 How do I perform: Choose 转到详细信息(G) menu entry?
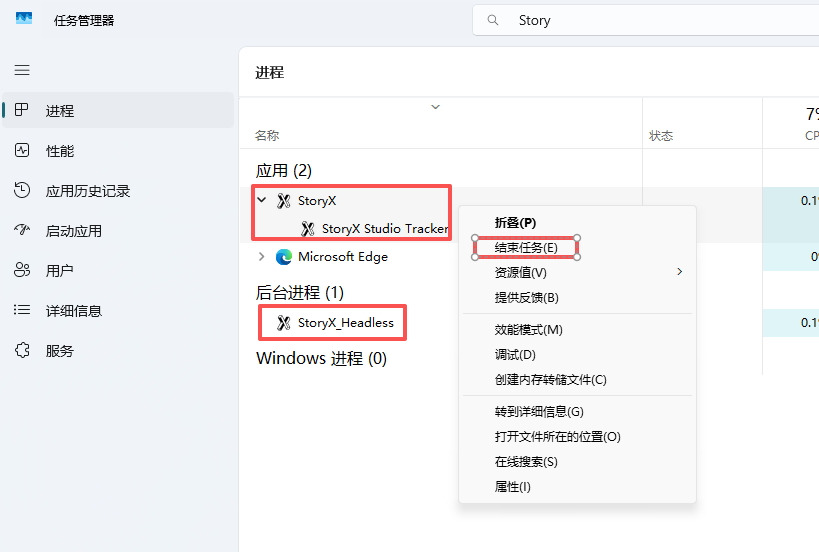click(x=577, y=412)
